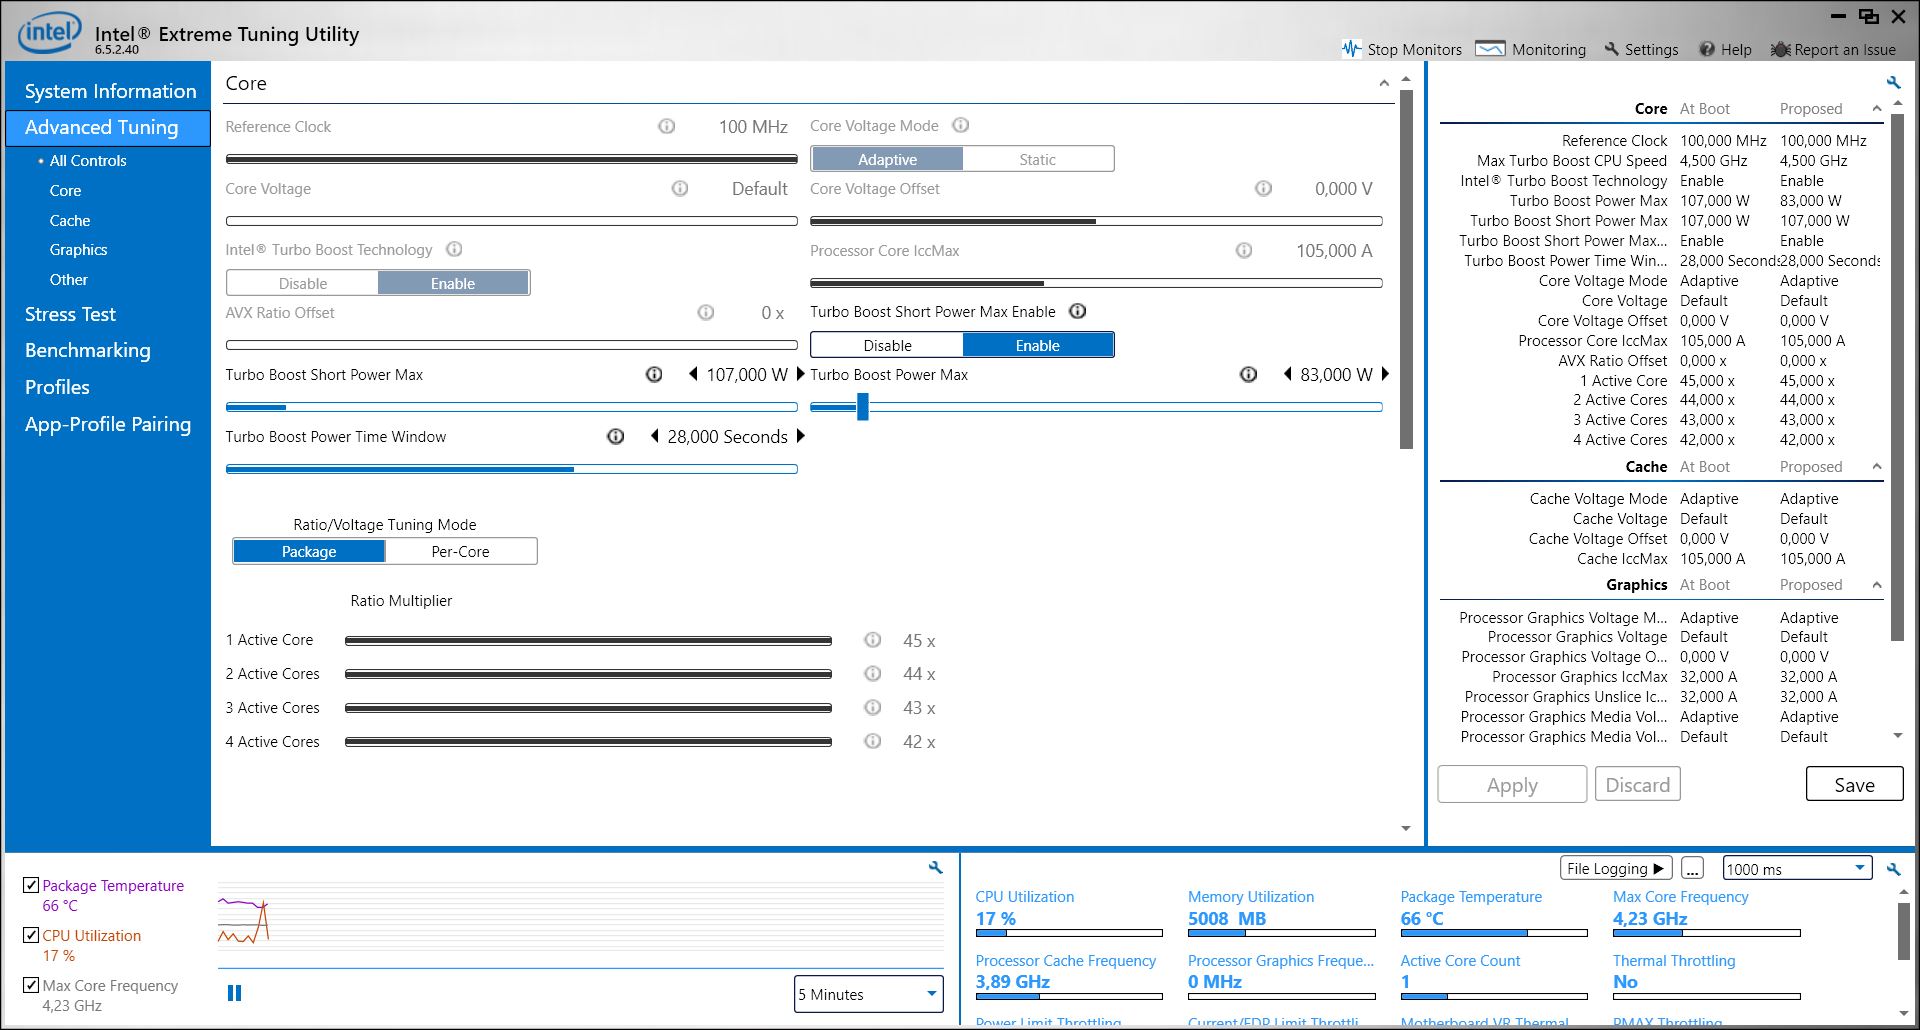Open App-Profile Pairing section
The image size is (1920, 1030).
[x=108, y=424]
